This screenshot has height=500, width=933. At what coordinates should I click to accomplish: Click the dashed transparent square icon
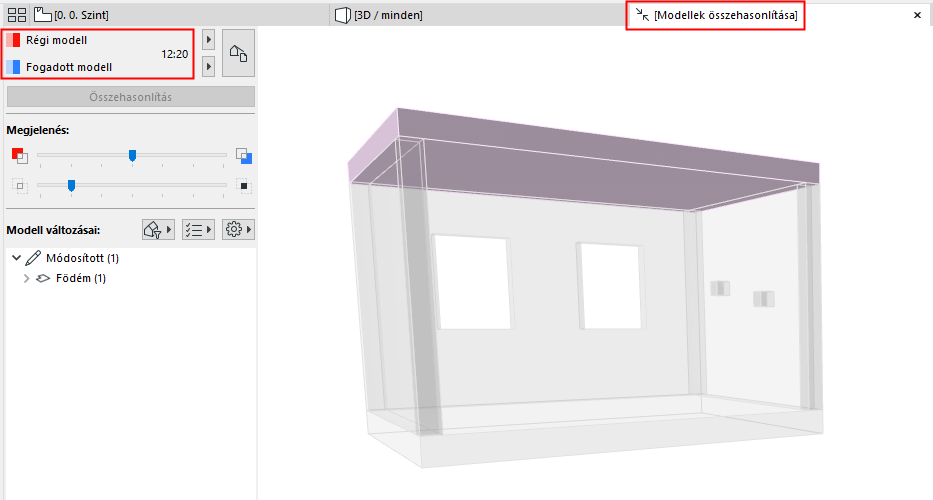pos(20,186)
